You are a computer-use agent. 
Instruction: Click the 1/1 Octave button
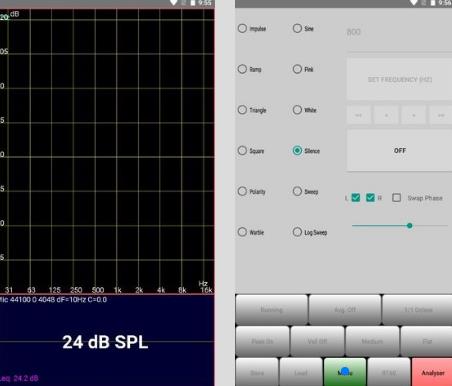[x=417, y=310]
